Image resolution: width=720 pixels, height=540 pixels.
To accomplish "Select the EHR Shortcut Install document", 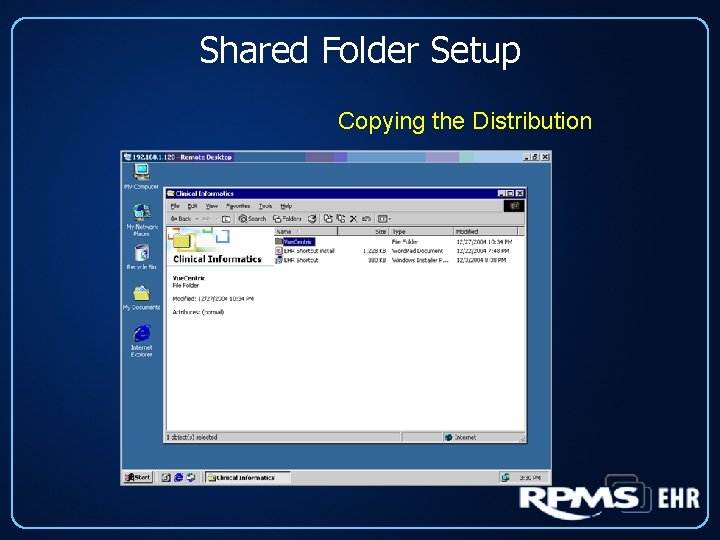I will [305, 251].
